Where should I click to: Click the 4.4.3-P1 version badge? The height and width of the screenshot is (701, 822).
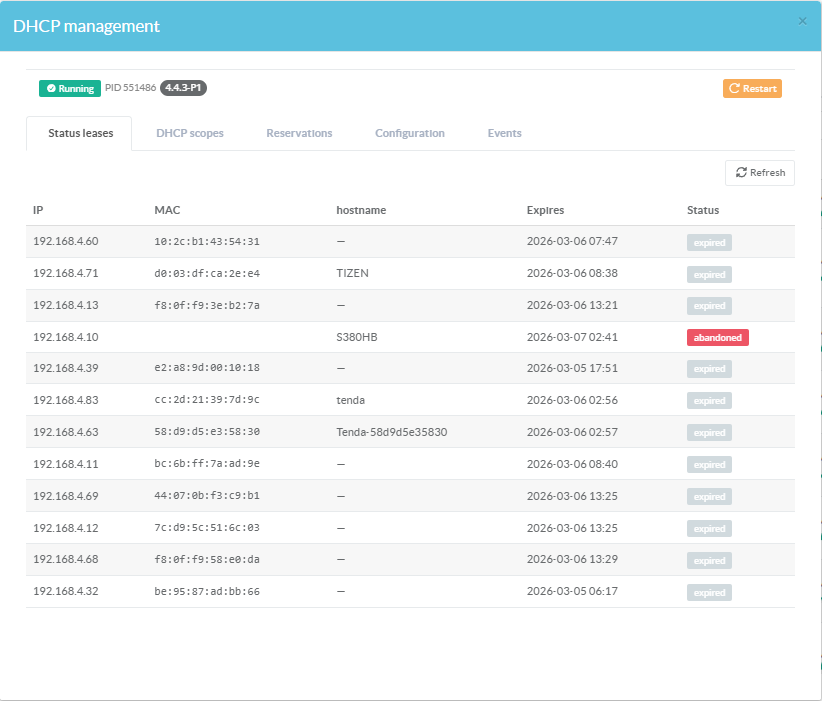click(x=183, y=88)
